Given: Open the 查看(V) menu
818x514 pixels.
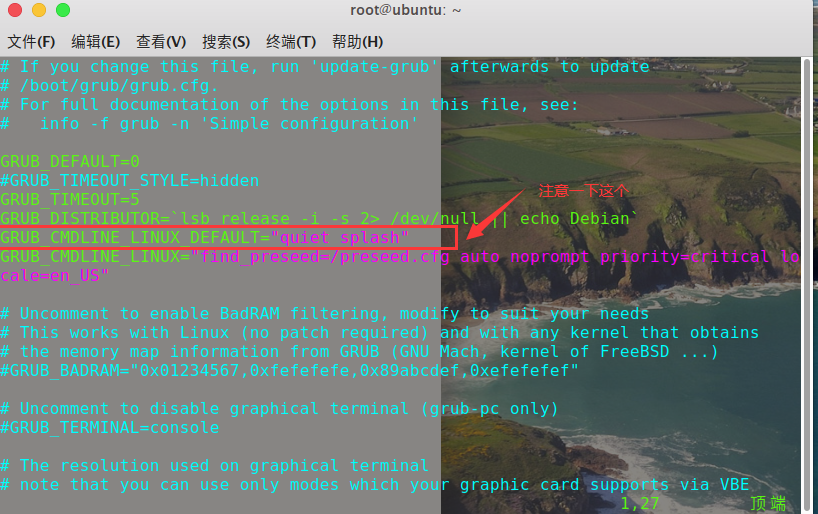Looking at the screenshot, I should [161, 42].
